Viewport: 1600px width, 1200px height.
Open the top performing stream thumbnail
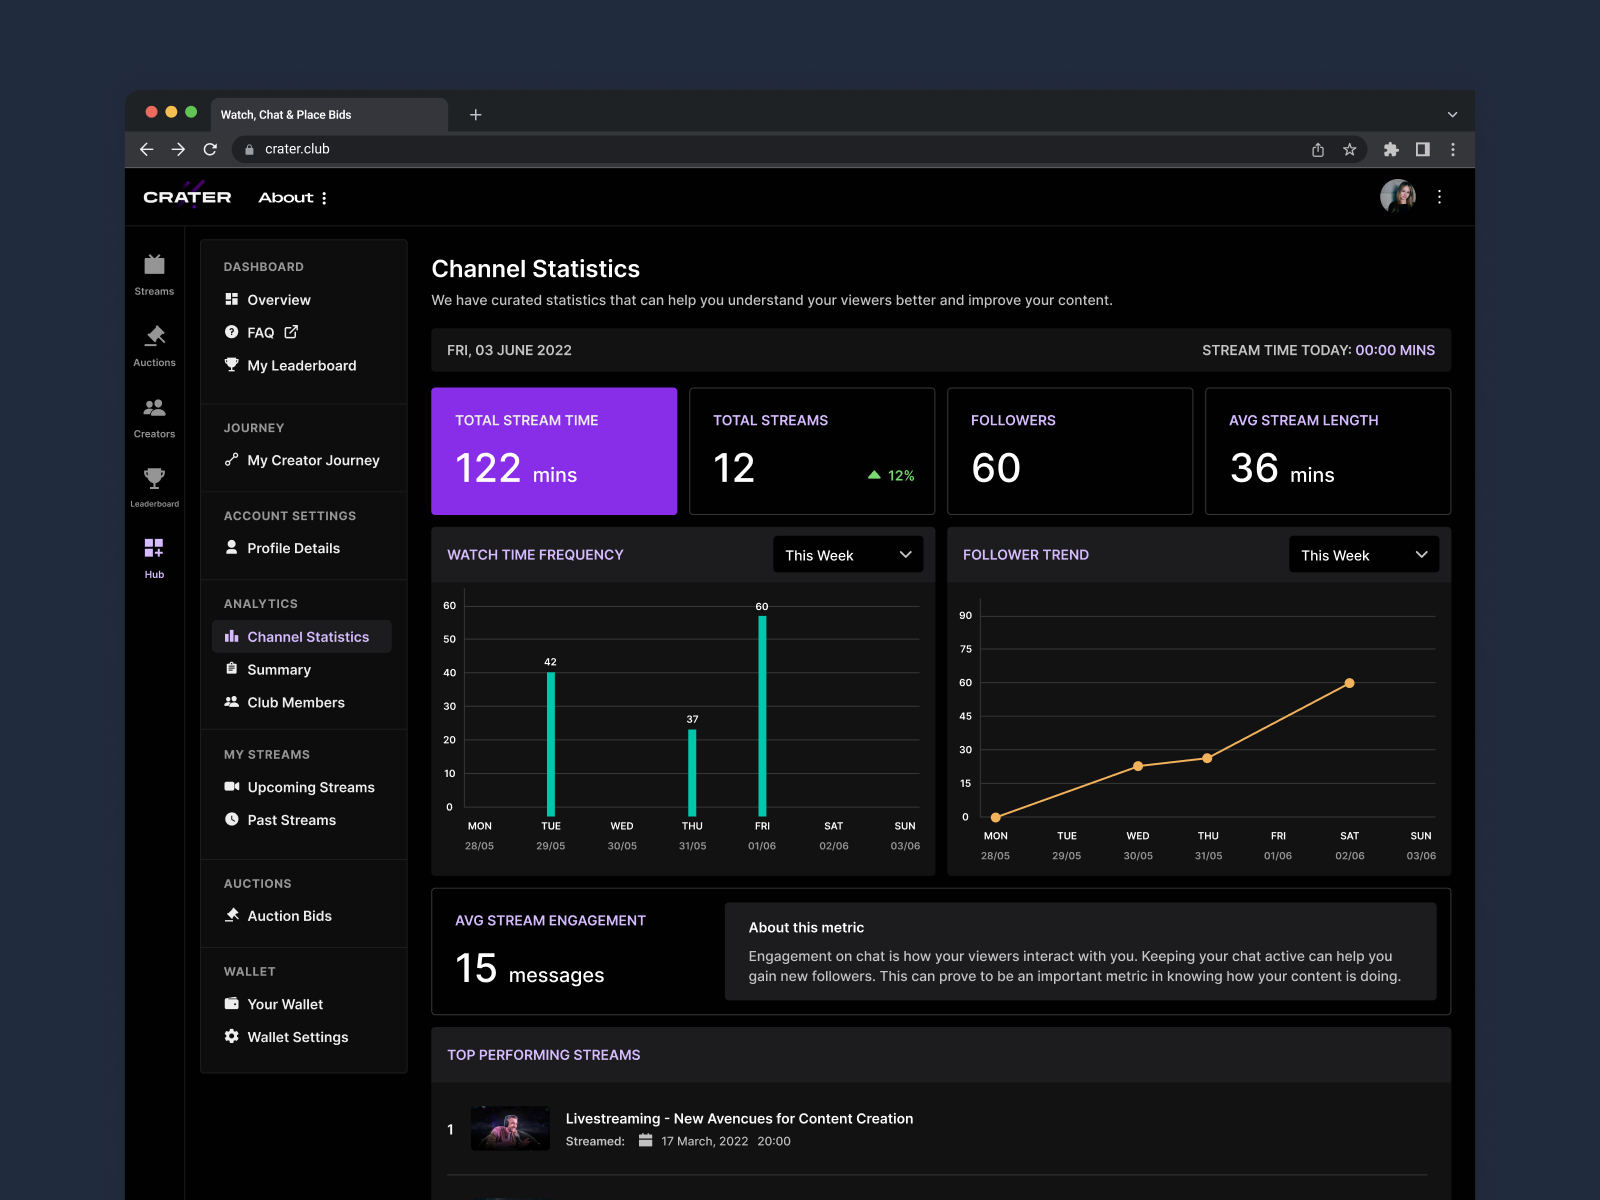point(510,1128)
